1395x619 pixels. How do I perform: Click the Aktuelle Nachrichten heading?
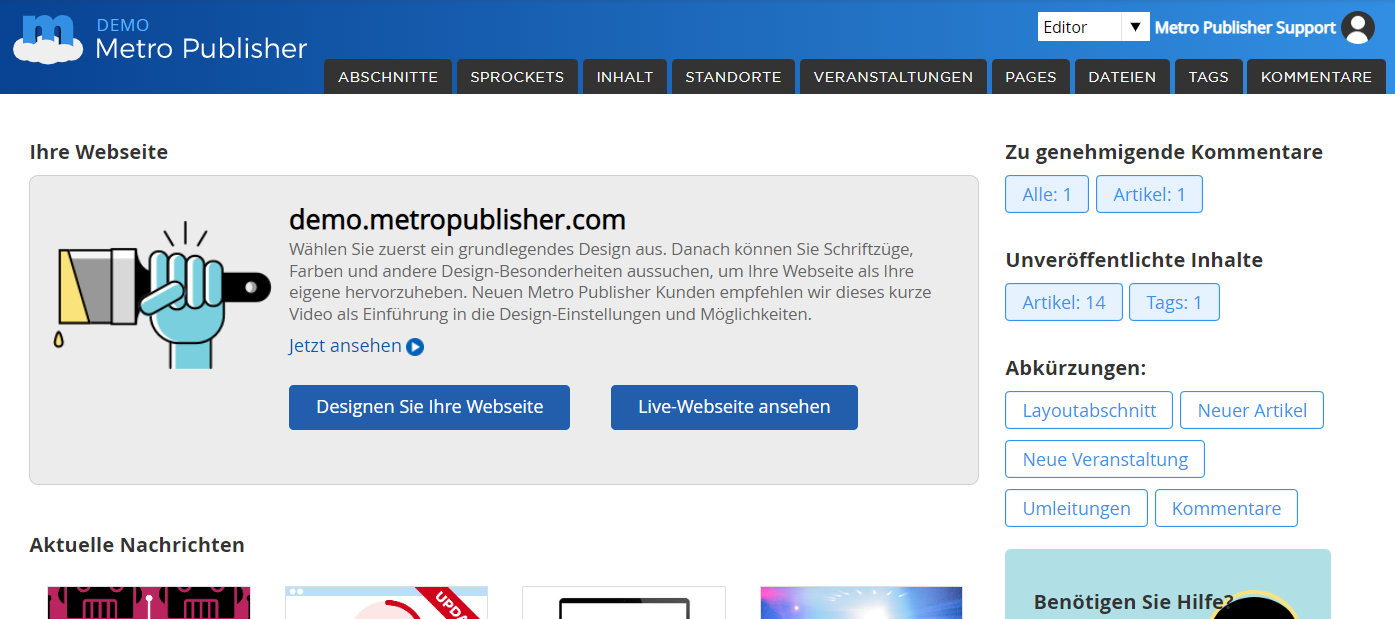(137, 545)
